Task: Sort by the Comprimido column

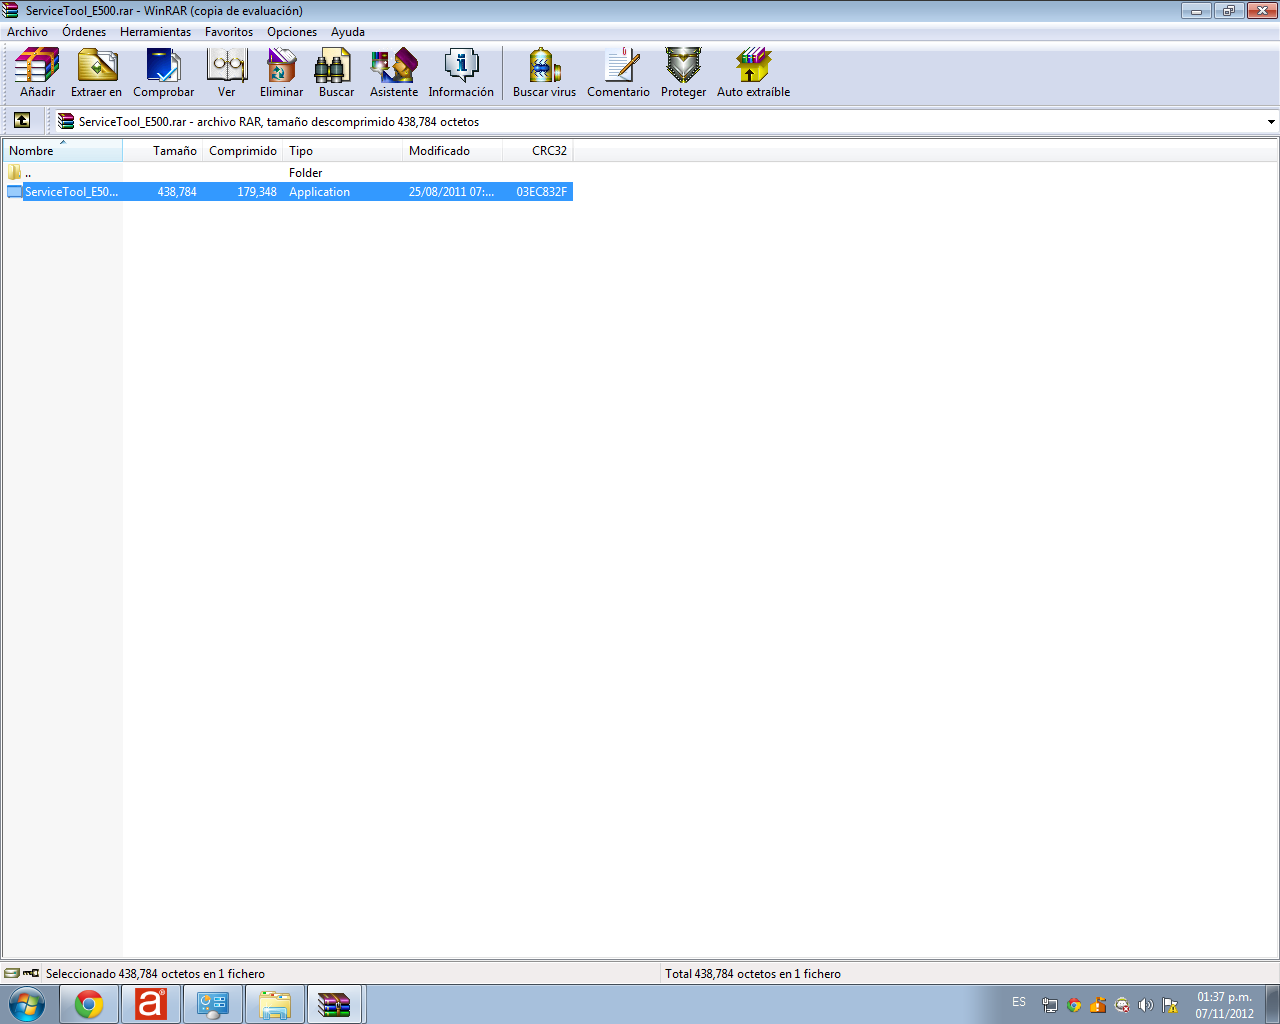Action: pyautogui.click(x=243, y=151)
